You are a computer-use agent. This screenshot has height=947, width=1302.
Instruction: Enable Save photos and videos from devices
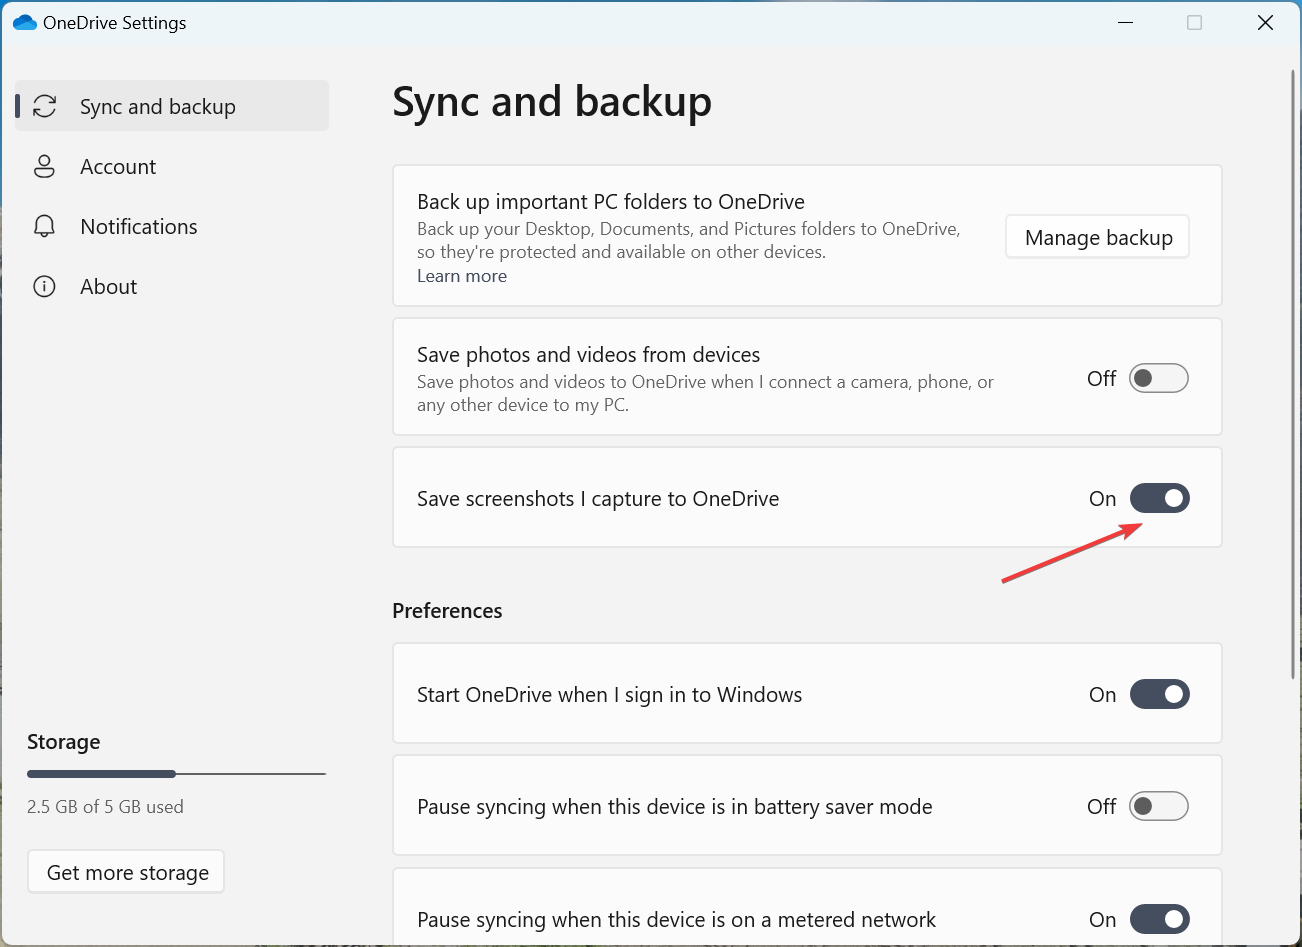coord(1159,378)
